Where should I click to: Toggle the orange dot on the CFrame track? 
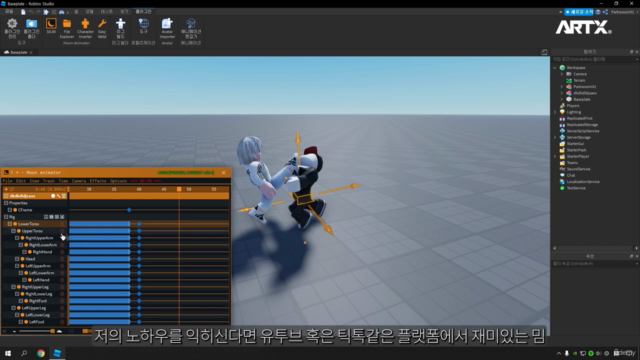(x=15, y=210)
